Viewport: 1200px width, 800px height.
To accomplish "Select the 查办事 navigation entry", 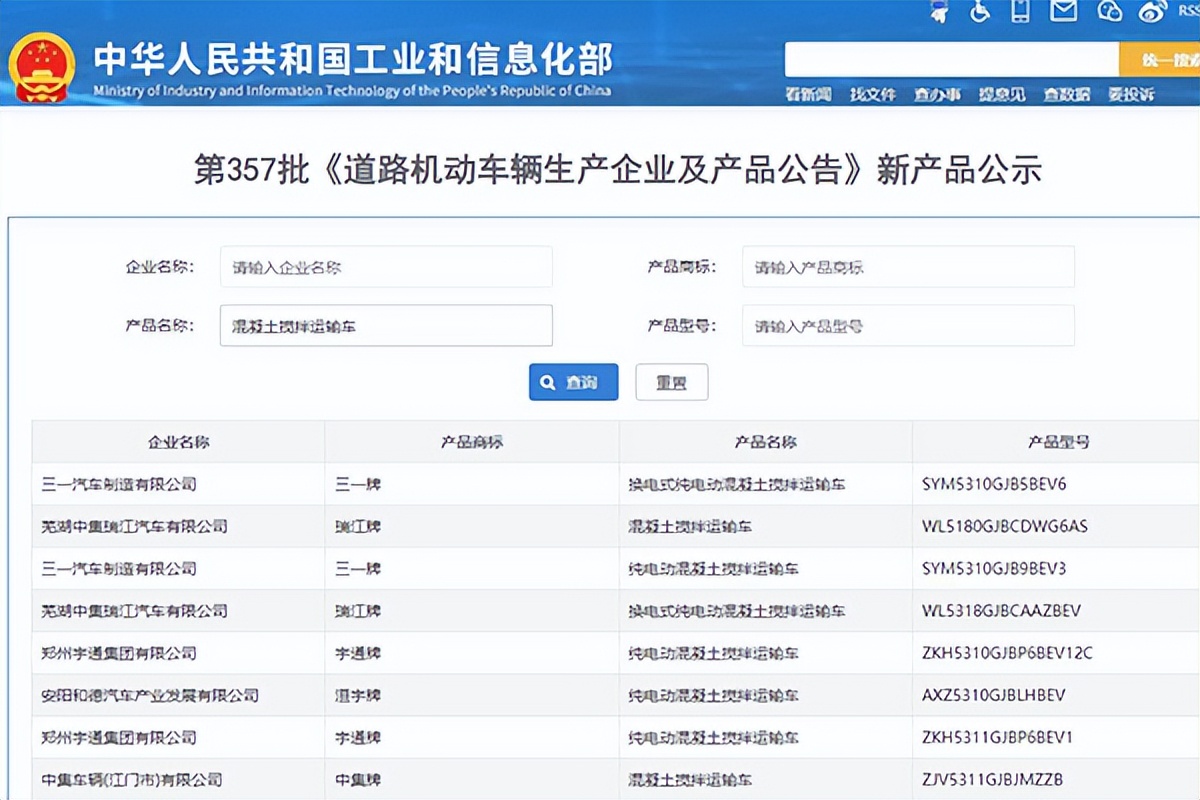I will pos(937,95).
